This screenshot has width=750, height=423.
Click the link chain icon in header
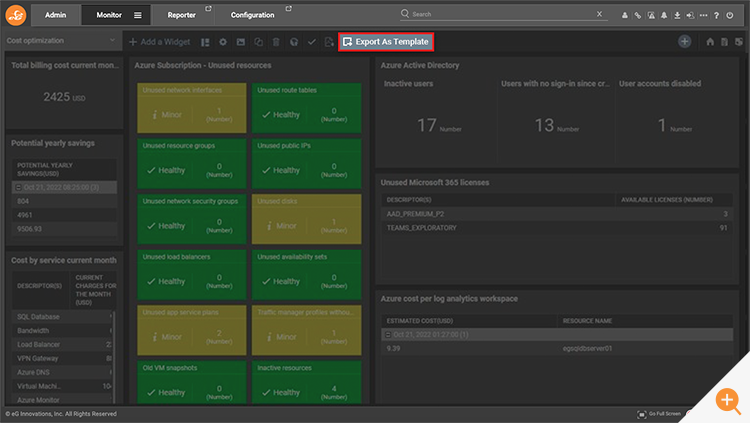pos(638,15)
